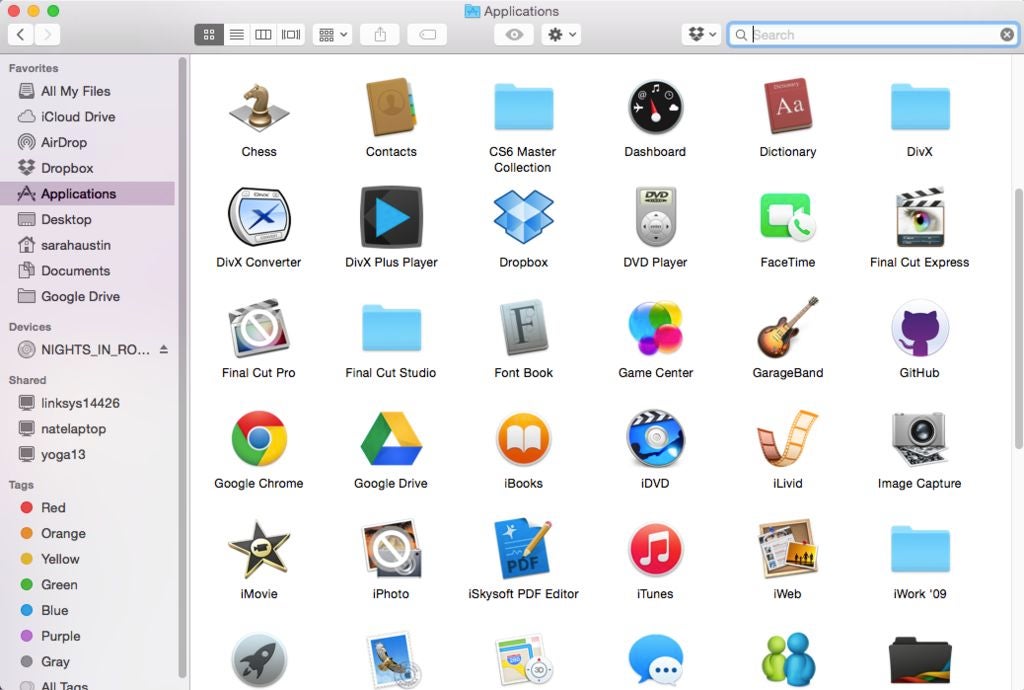Select the Dictionary app icon

[788, 107]
